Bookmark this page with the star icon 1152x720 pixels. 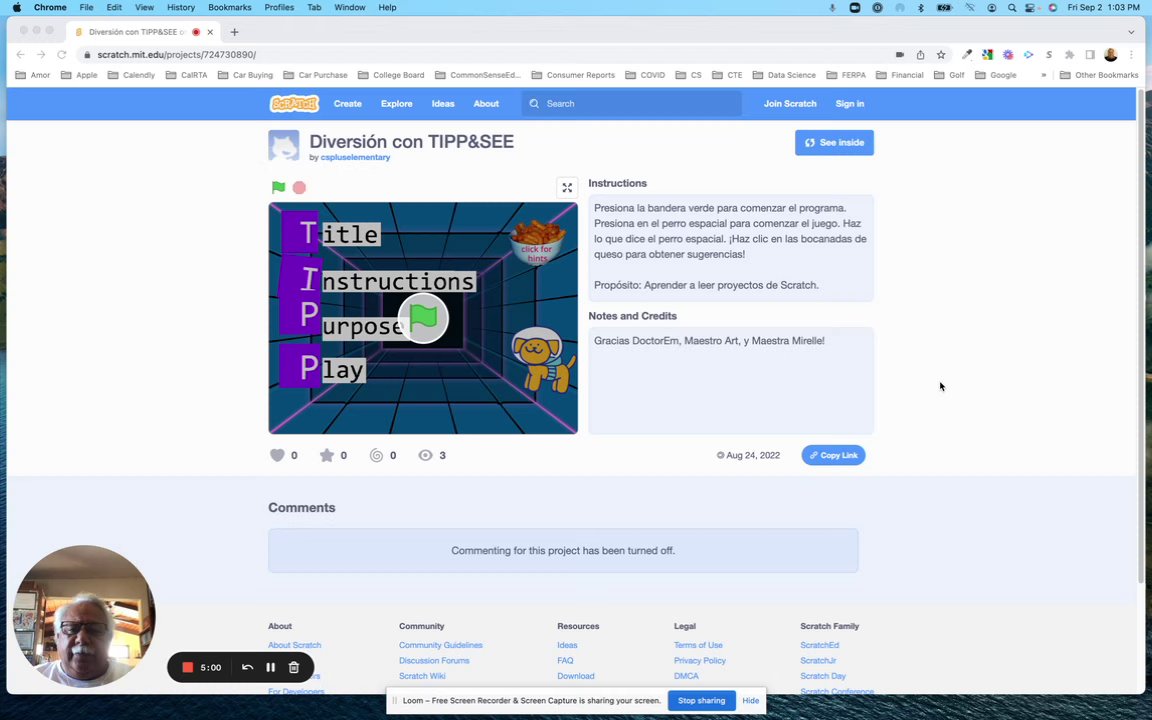pyautogui.click(x=941, y=54)
